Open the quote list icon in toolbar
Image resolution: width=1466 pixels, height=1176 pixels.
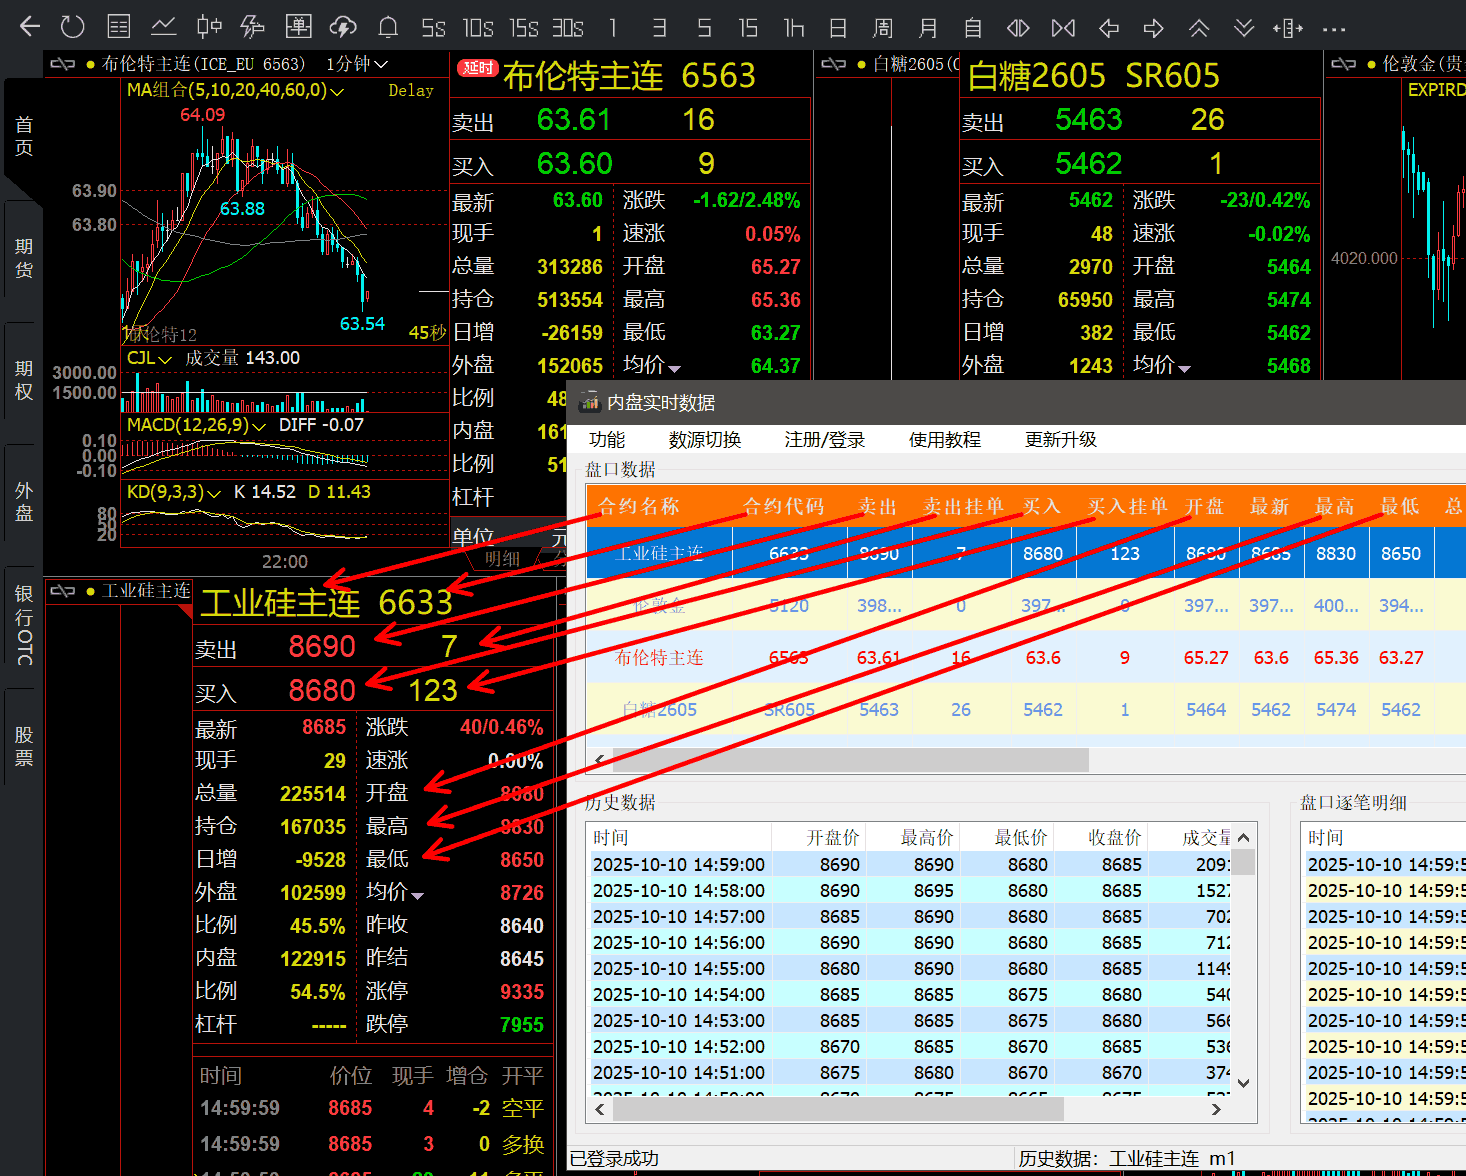[119, 27]
